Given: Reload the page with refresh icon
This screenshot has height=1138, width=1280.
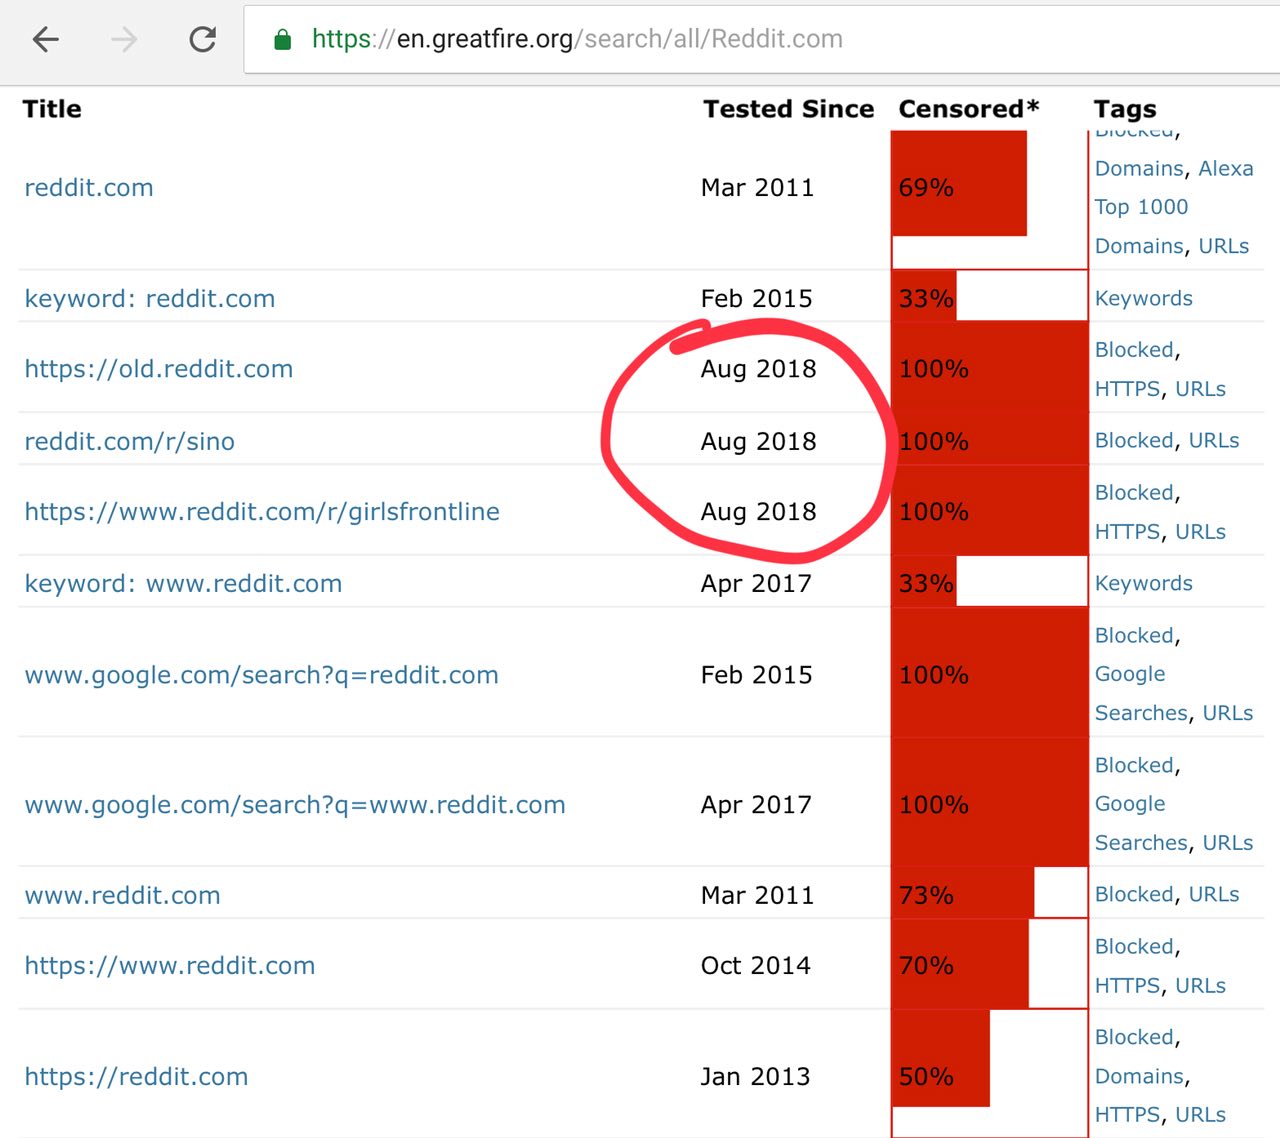Looking at the screenshot, I should [x=203, y=40].
